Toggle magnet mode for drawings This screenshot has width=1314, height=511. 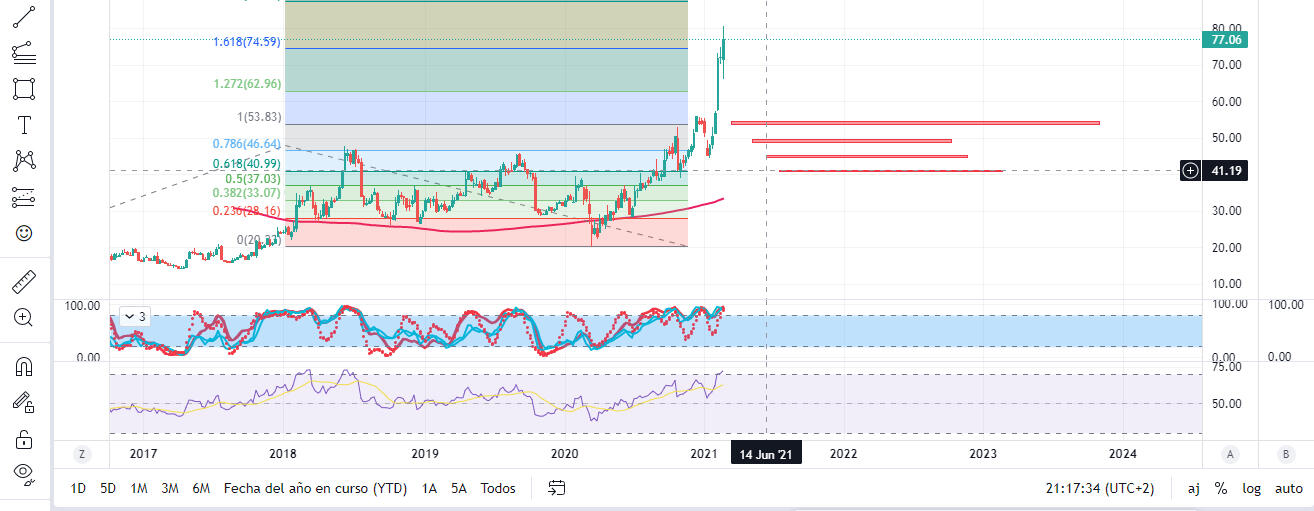click(23, 367)
